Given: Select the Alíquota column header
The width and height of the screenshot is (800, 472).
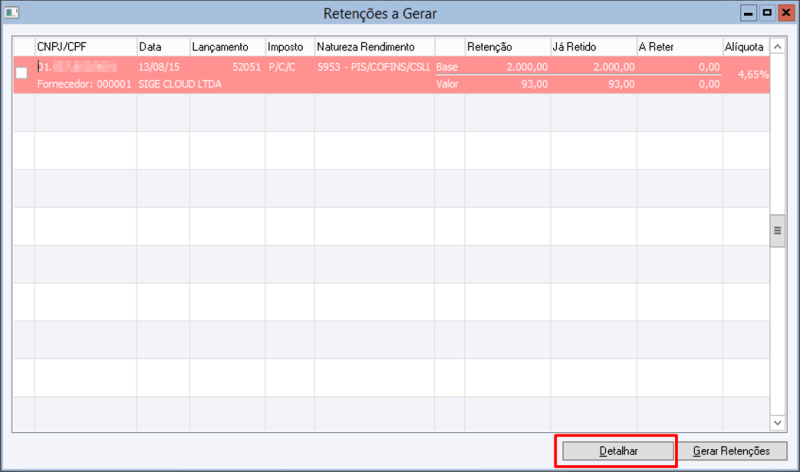Looking at the screenshot, I should click(x=746, y=47).
